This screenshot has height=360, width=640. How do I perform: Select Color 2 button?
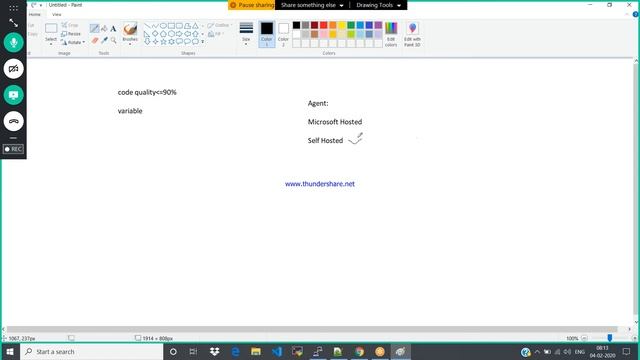(x=283, y=34)
